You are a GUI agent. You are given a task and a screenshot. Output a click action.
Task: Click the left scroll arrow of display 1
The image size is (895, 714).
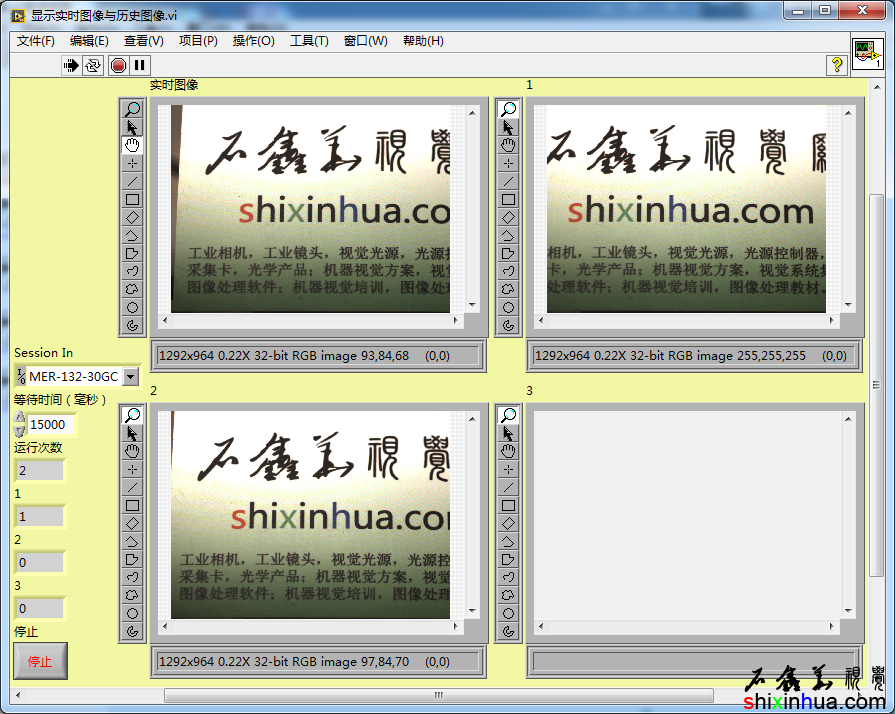(541, 320)
